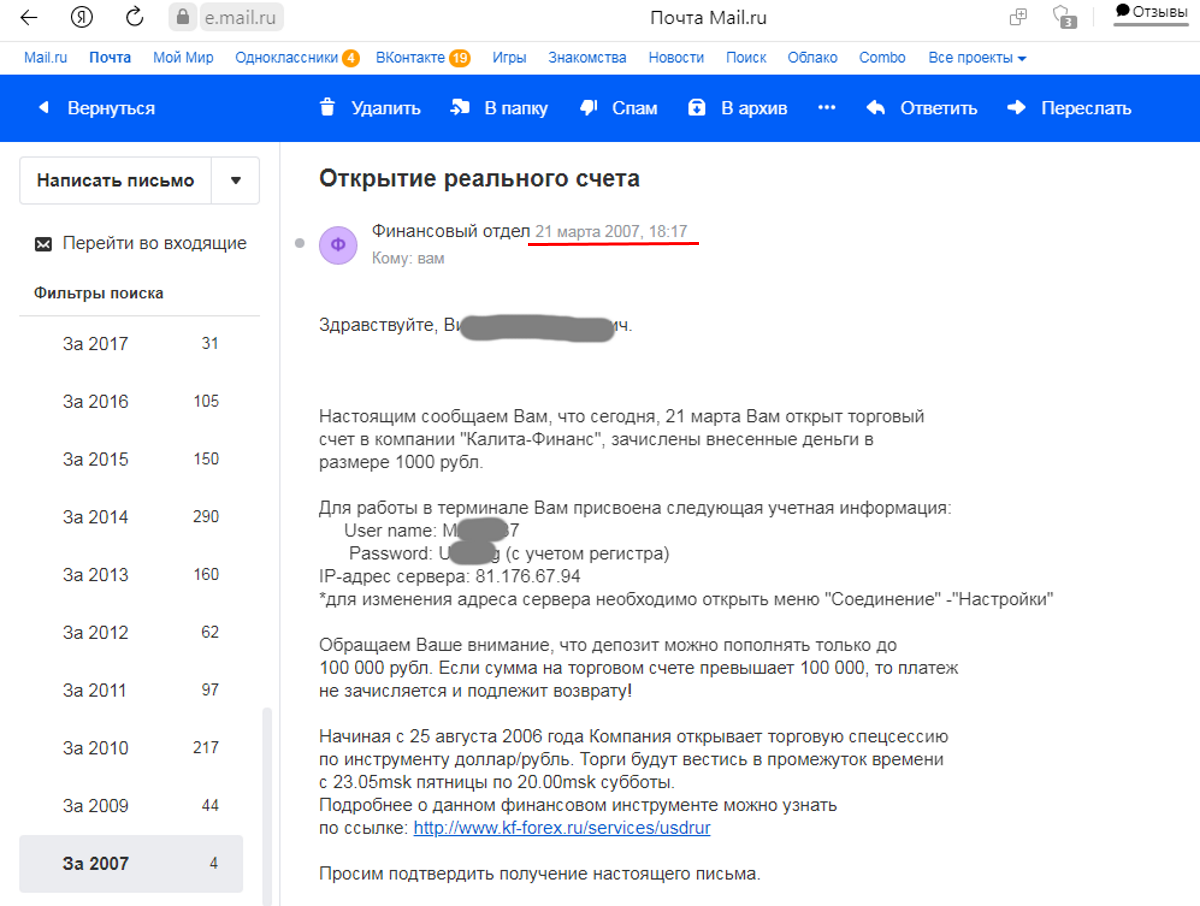
Task: Open the Mail.ru portal link
Action: [46, 58]
